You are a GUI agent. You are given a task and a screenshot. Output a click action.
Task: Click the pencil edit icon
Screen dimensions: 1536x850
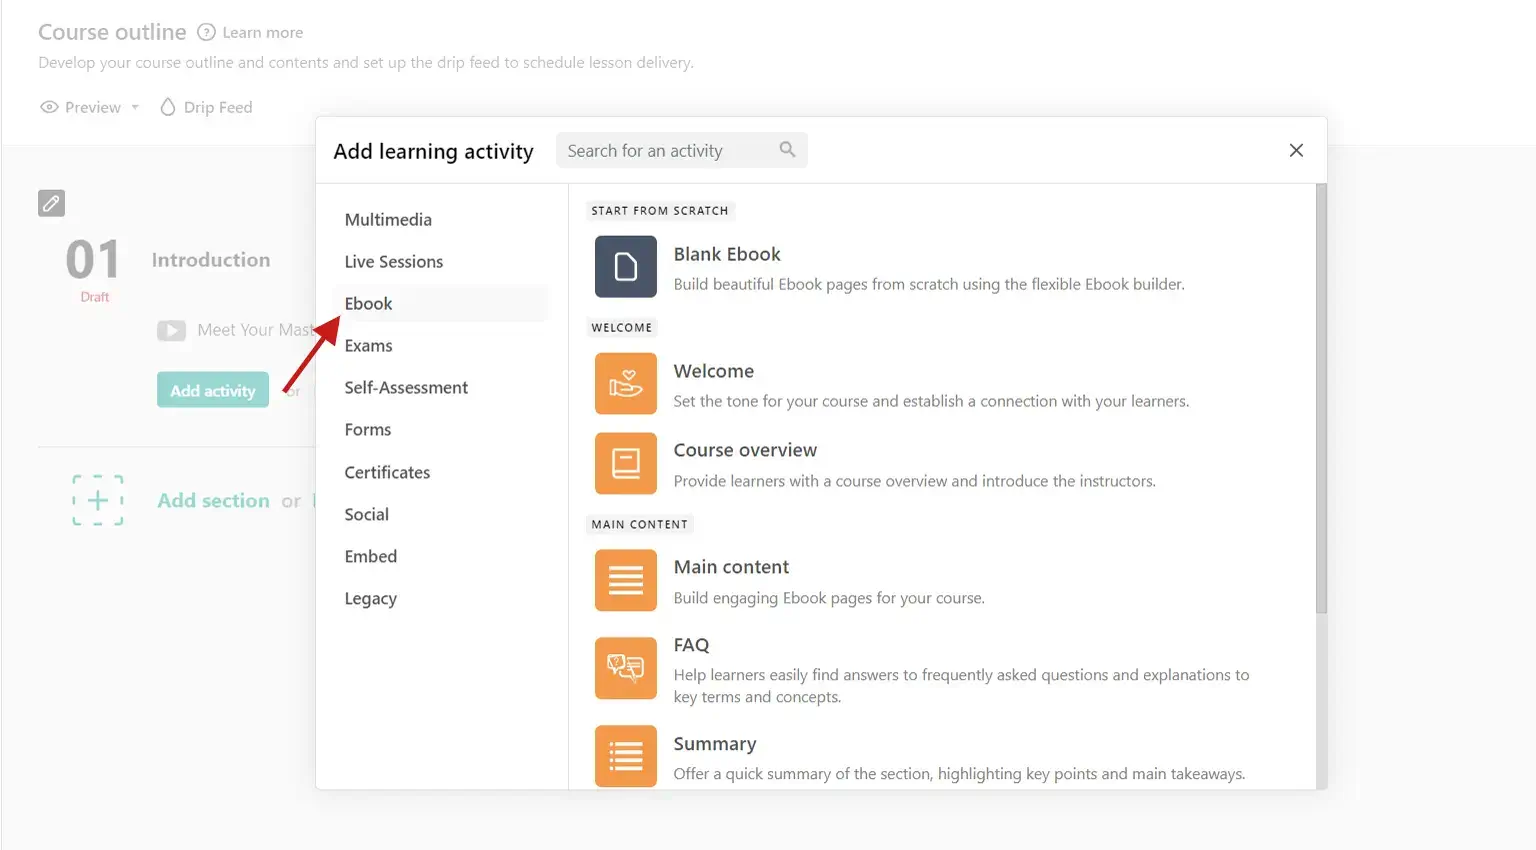(x=51, y=203)
